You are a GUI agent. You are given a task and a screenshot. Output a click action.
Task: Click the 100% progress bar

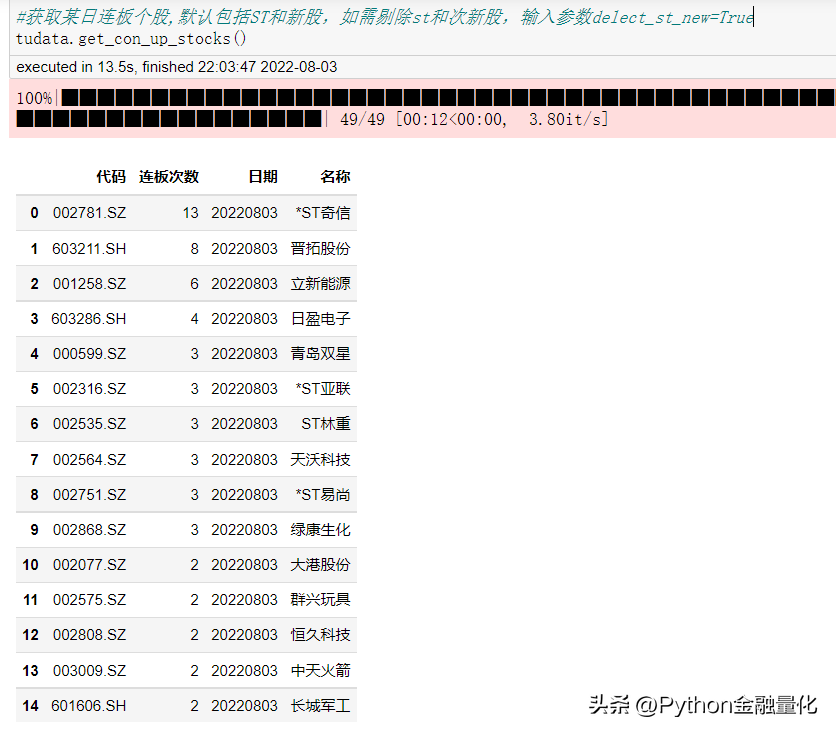425,108
